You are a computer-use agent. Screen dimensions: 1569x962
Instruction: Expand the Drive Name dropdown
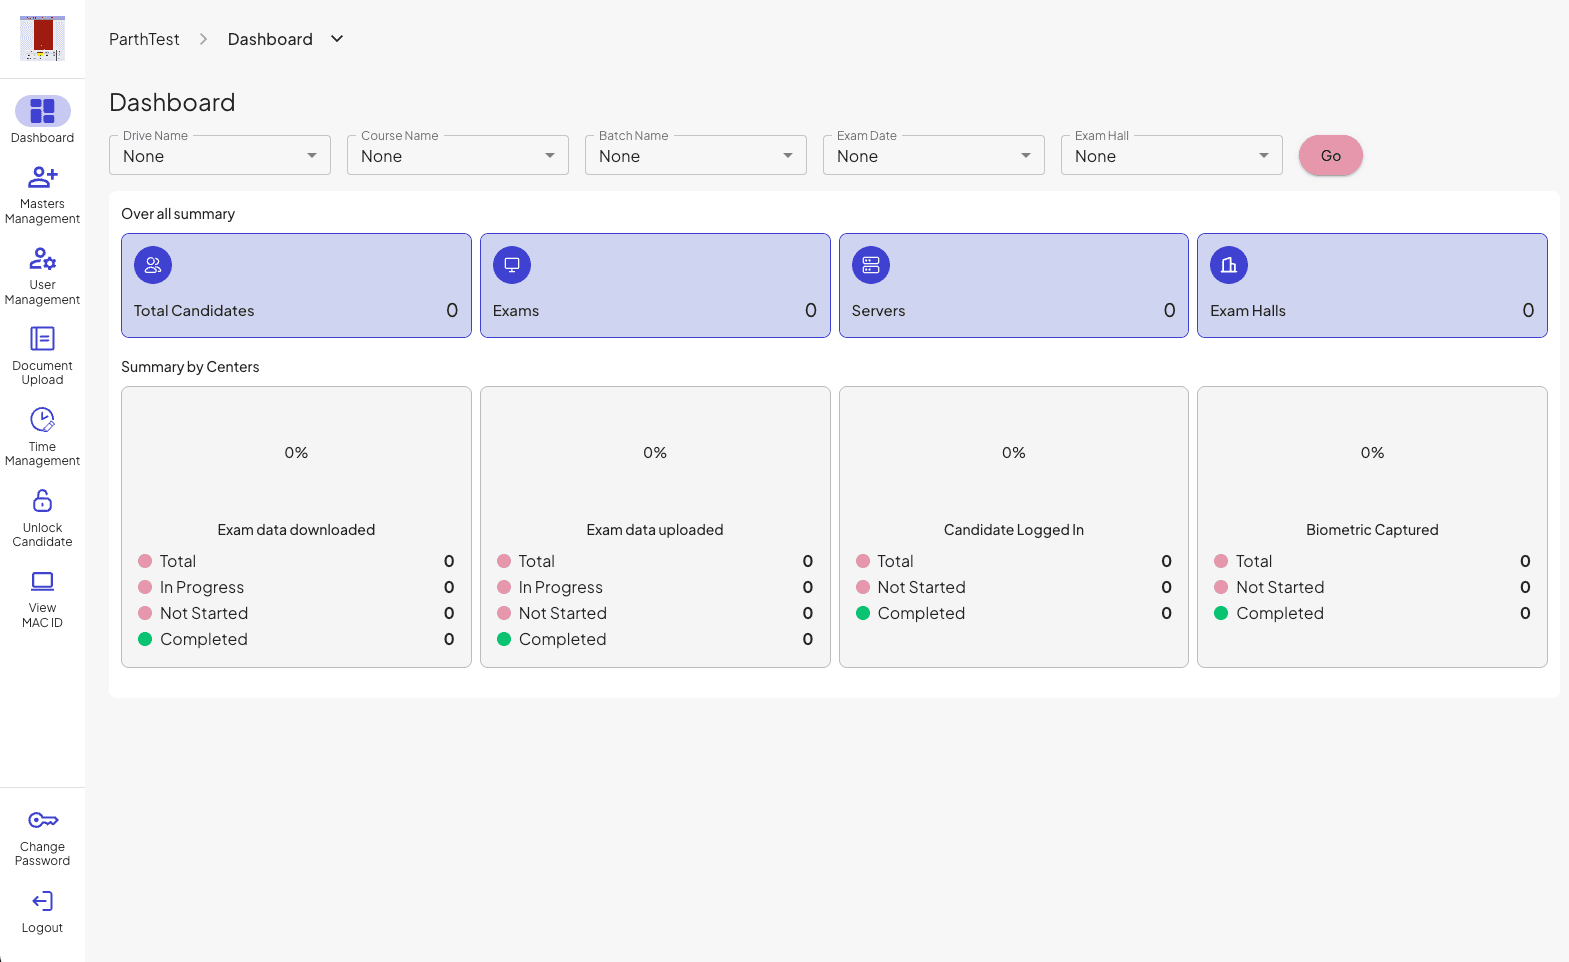pos(220,155)
